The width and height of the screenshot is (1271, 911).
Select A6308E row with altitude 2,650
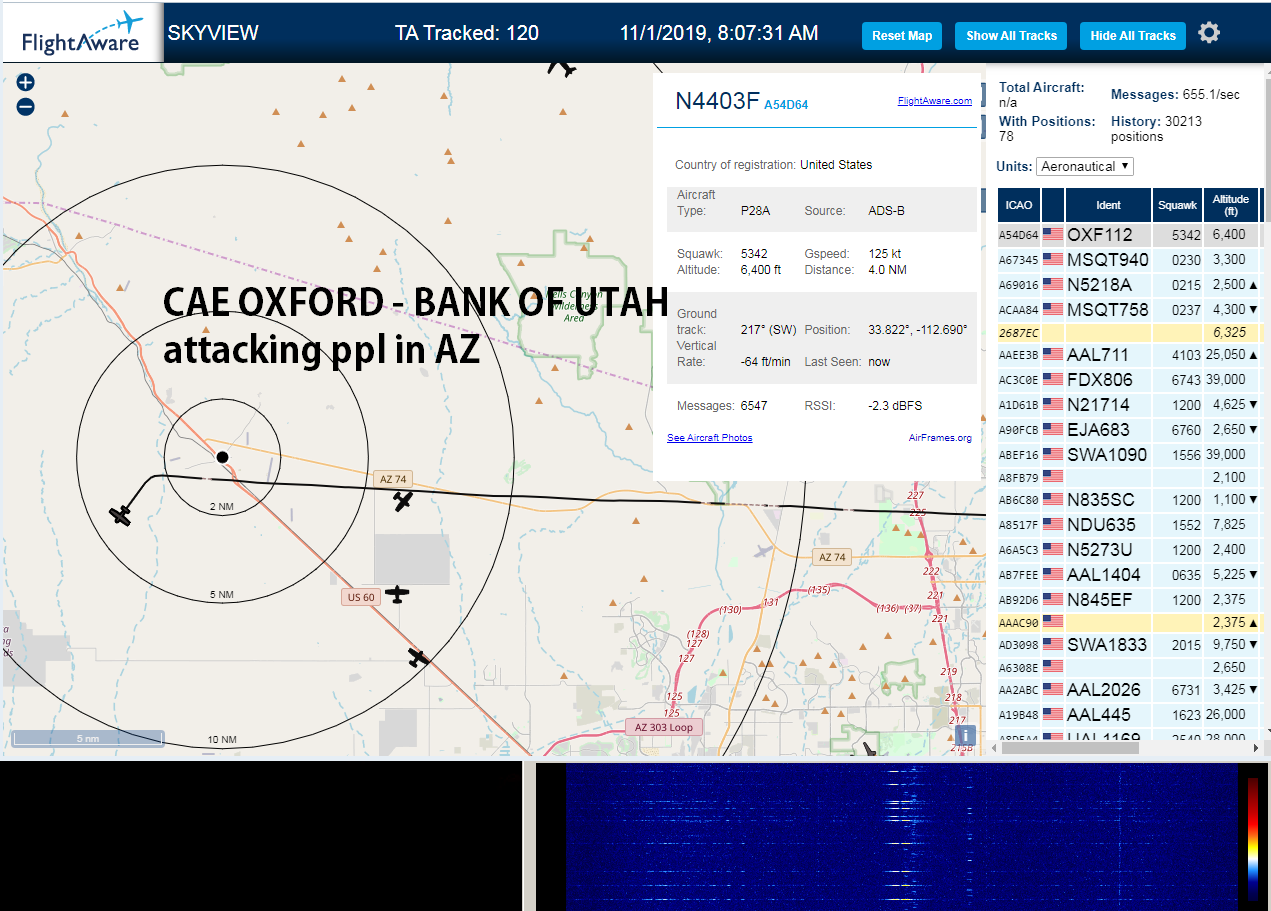tap(1129, 668)
